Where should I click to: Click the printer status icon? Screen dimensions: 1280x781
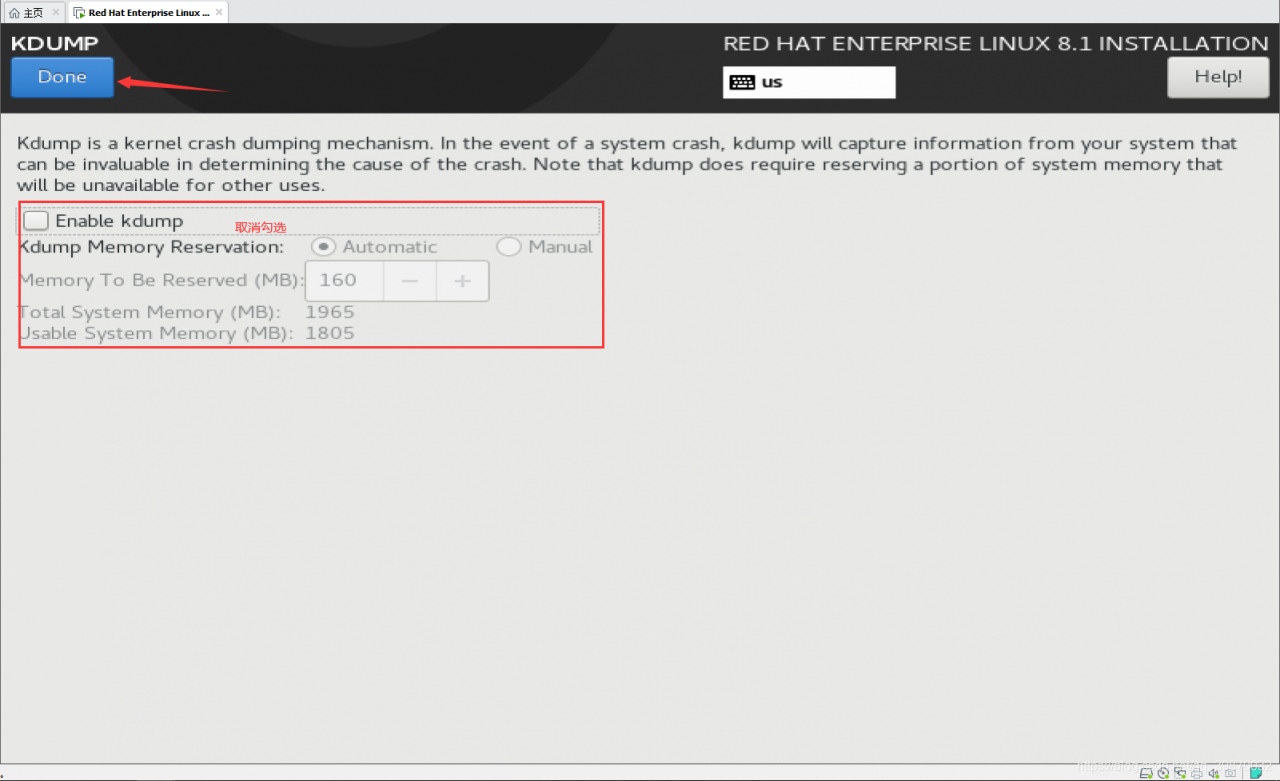[1197, 773]
